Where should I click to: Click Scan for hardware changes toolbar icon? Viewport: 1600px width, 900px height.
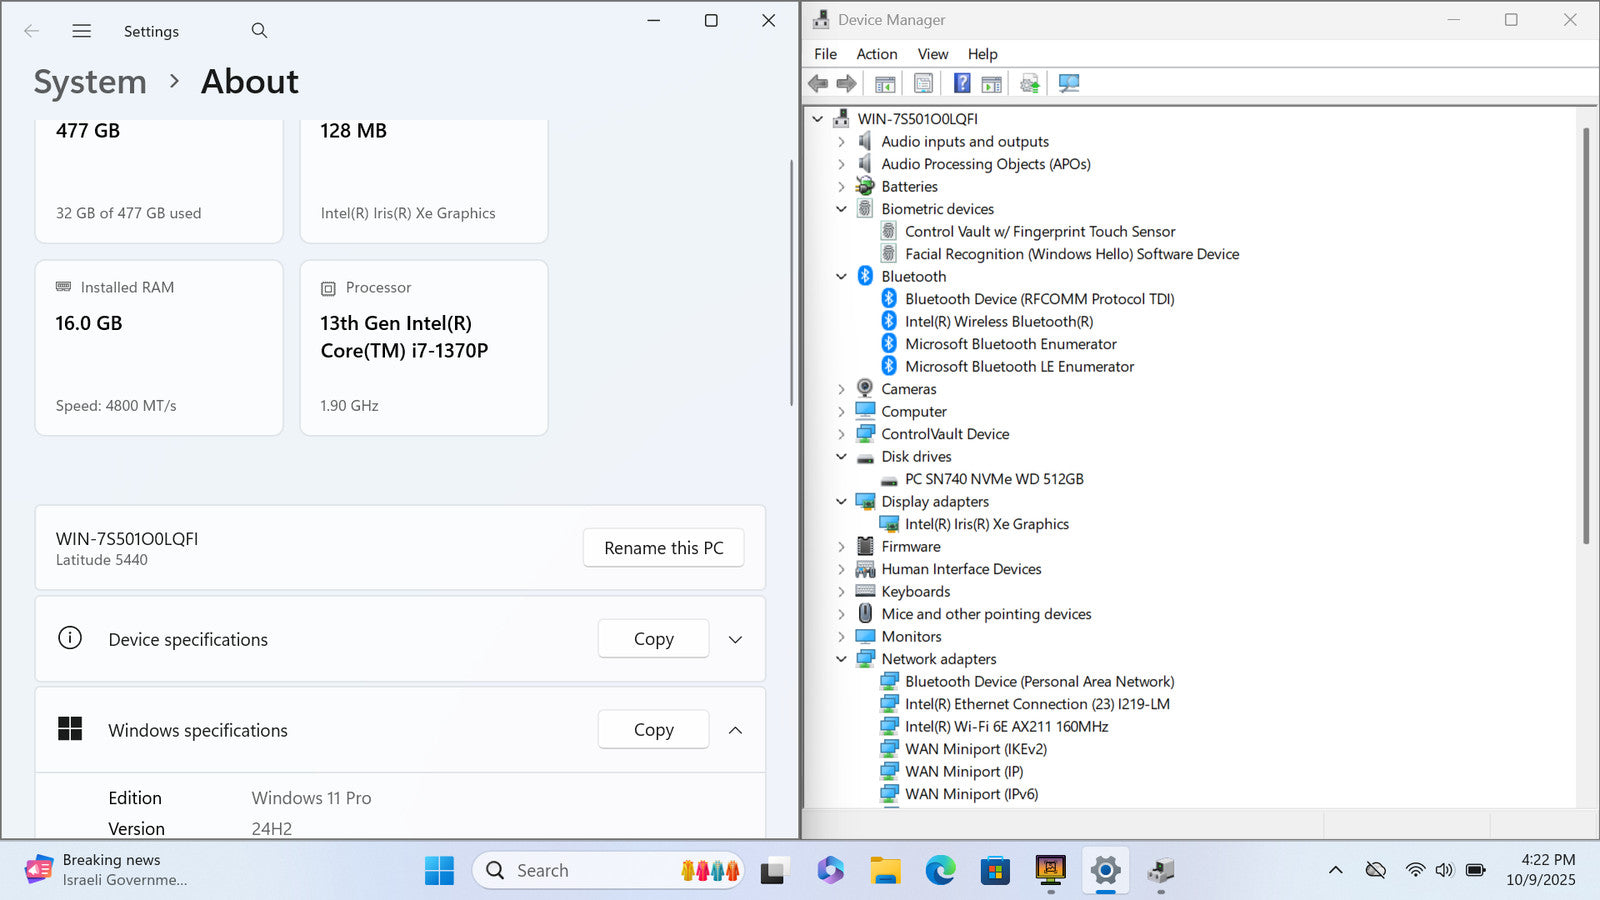coord(1069,84)
